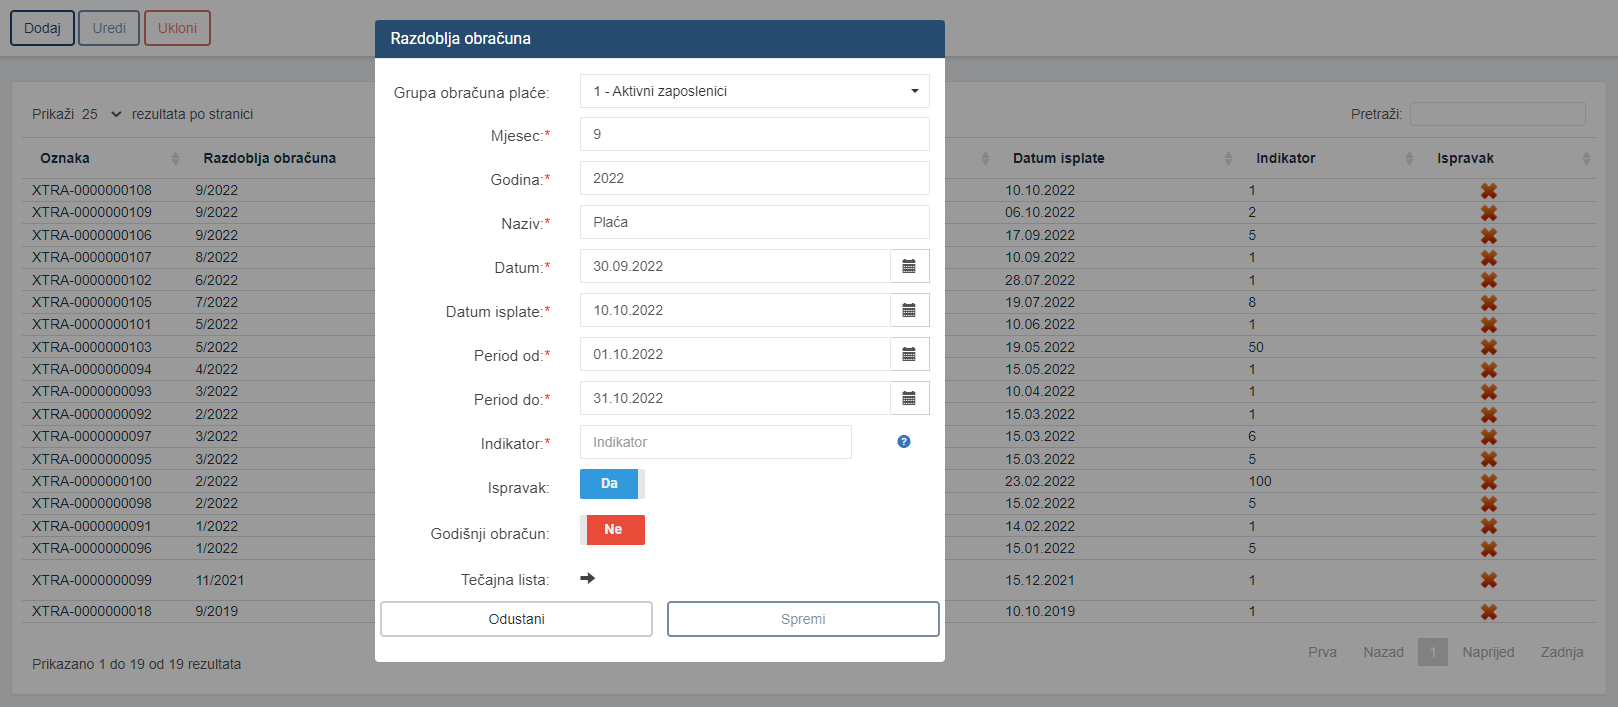The width and height of the screenshot is (1618, 707).
Task: Go to Nazad pagination link
Action: pyautogui.click(x=1383, y=652)
